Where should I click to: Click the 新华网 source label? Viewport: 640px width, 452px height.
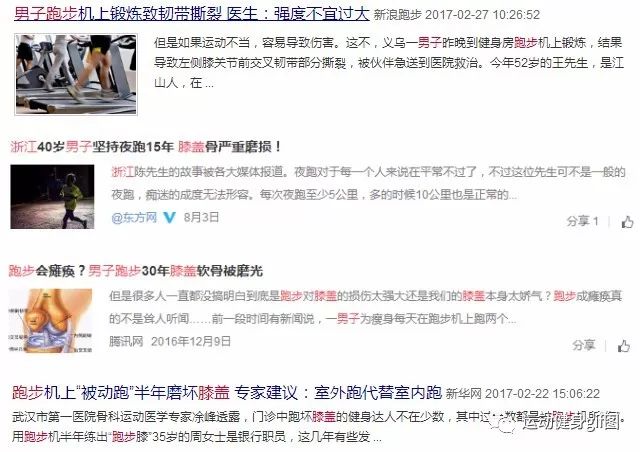click(x=464, y=394)
